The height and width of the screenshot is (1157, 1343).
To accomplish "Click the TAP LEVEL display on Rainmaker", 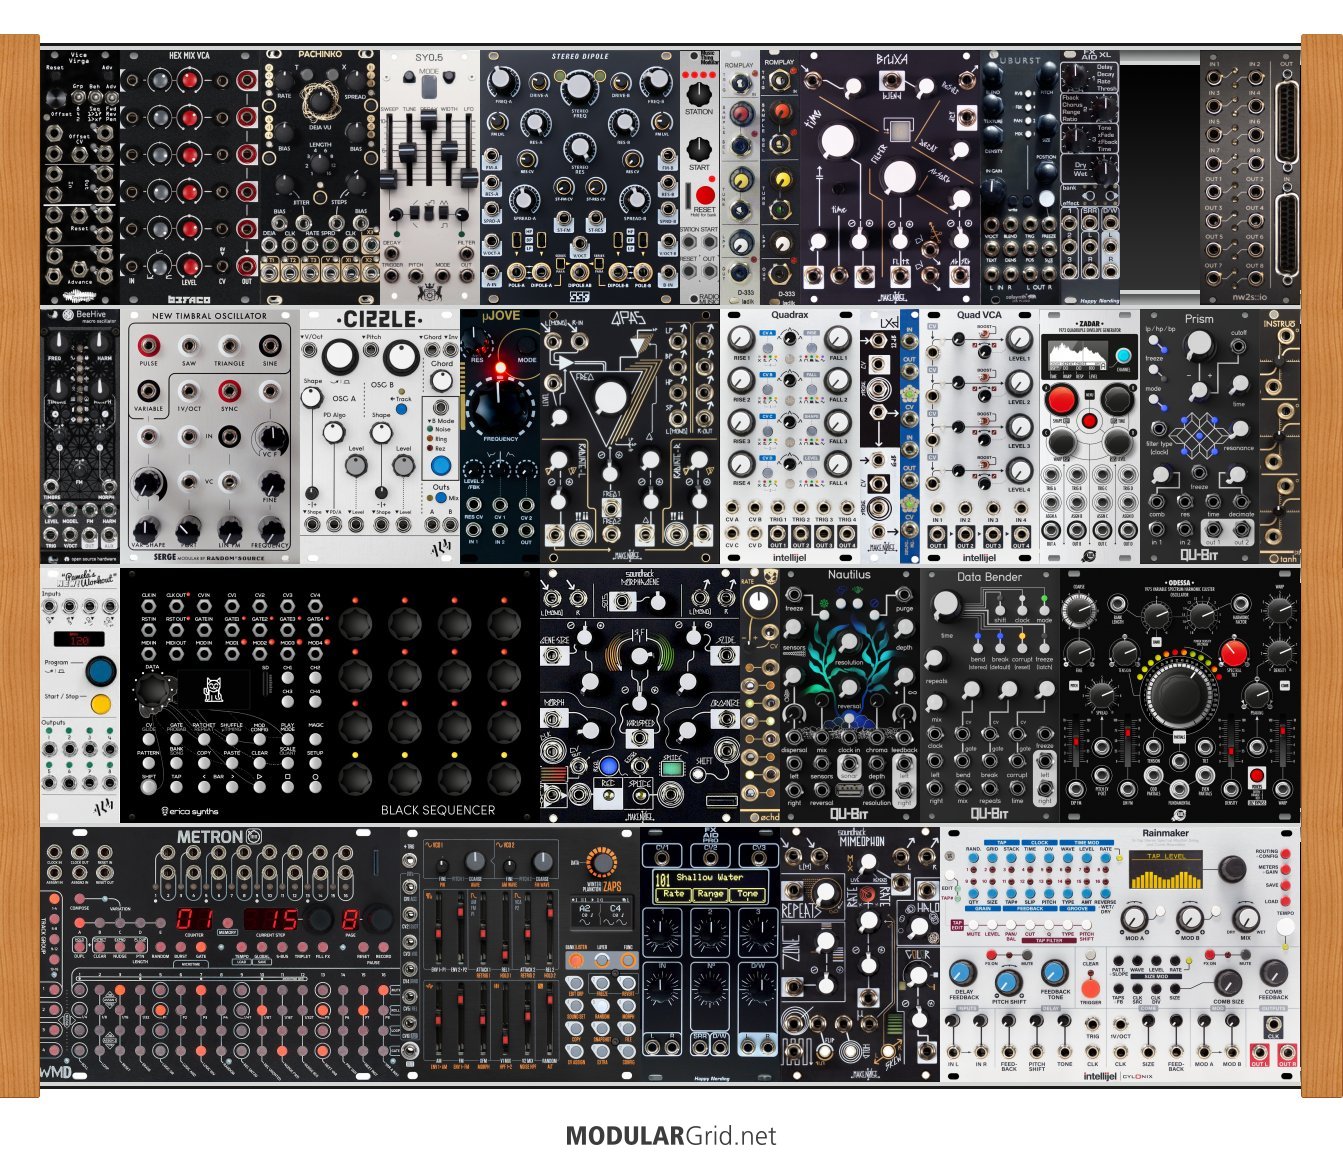I will click(x=1167, y=869).
